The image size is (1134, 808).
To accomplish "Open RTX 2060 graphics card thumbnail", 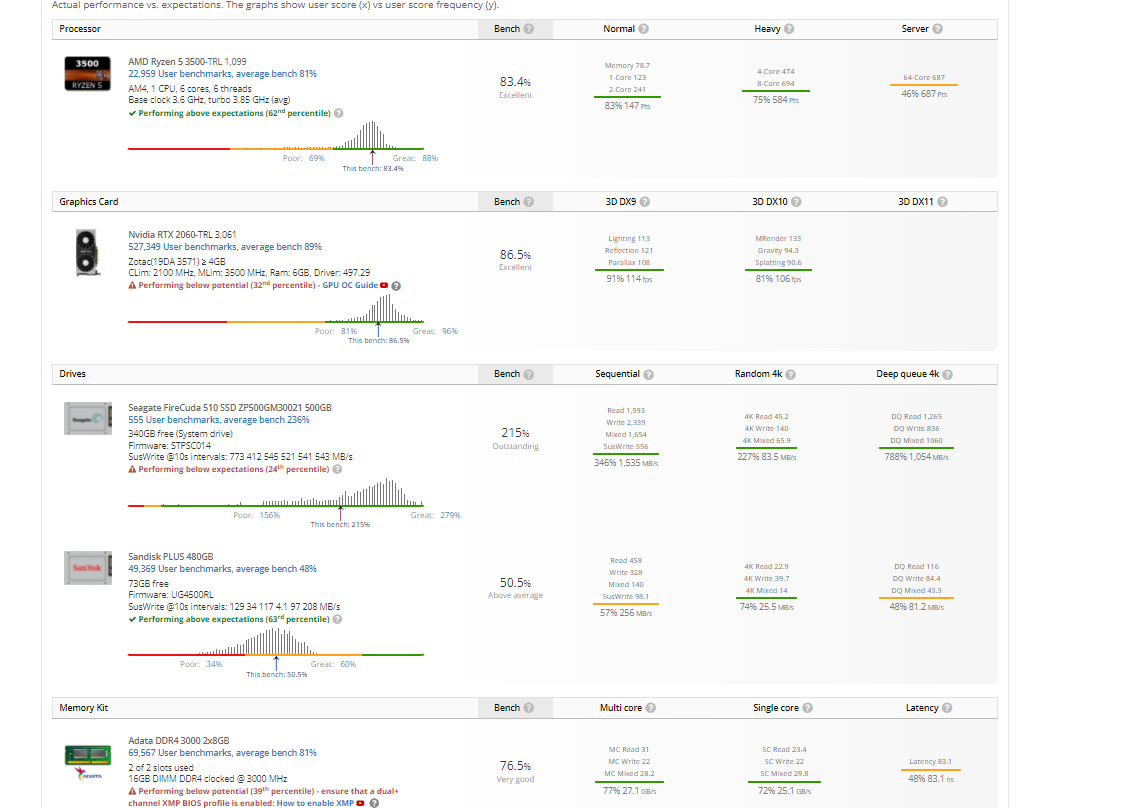I will [87, 252].
